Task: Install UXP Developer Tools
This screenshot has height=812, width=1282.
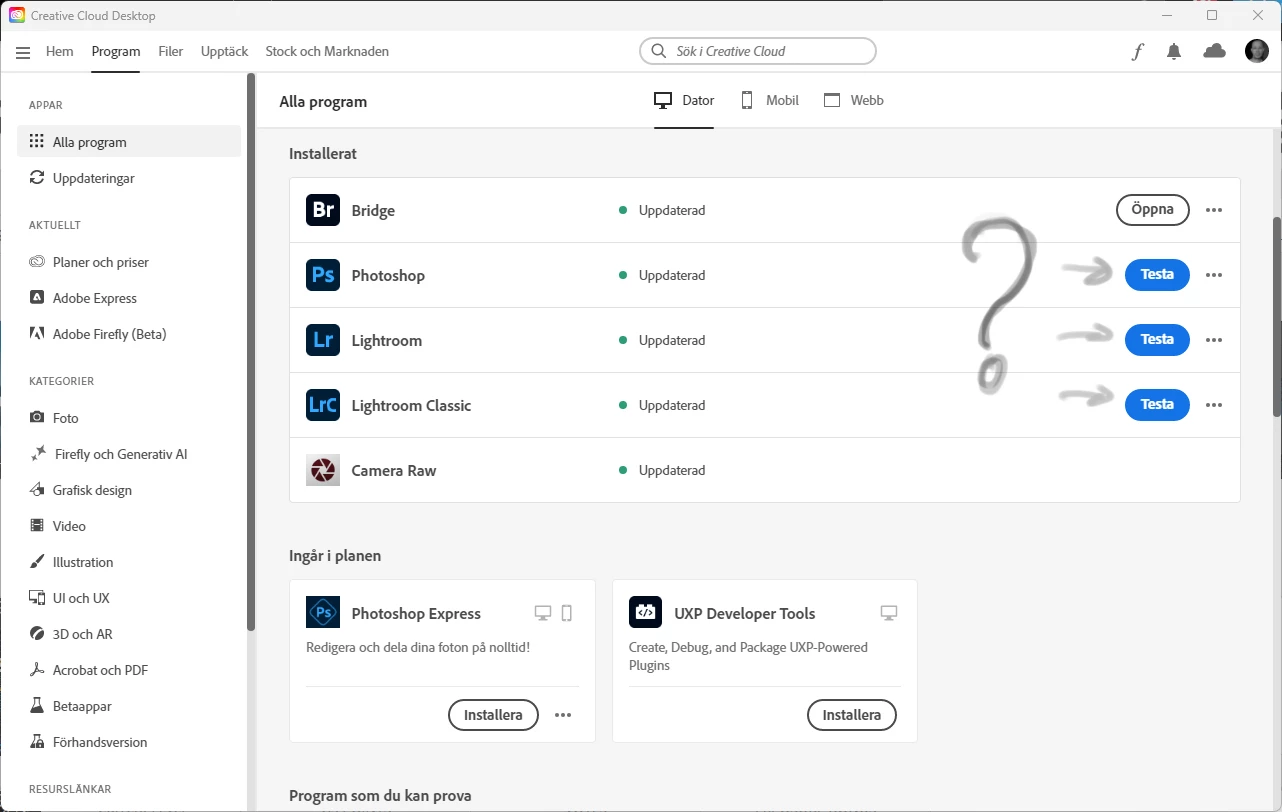Action: tap(851, 715)
